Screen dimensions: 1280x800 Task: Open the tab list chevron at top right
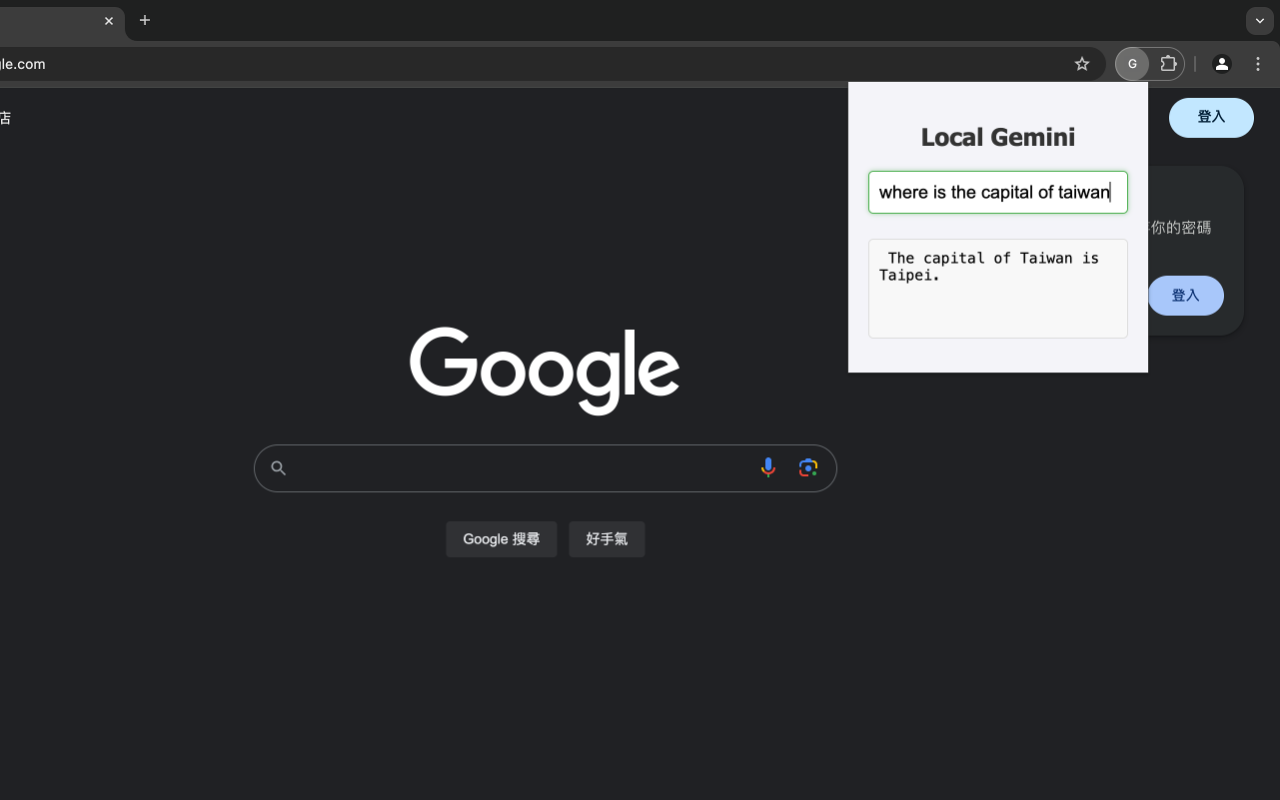[x=1259, y=20]
